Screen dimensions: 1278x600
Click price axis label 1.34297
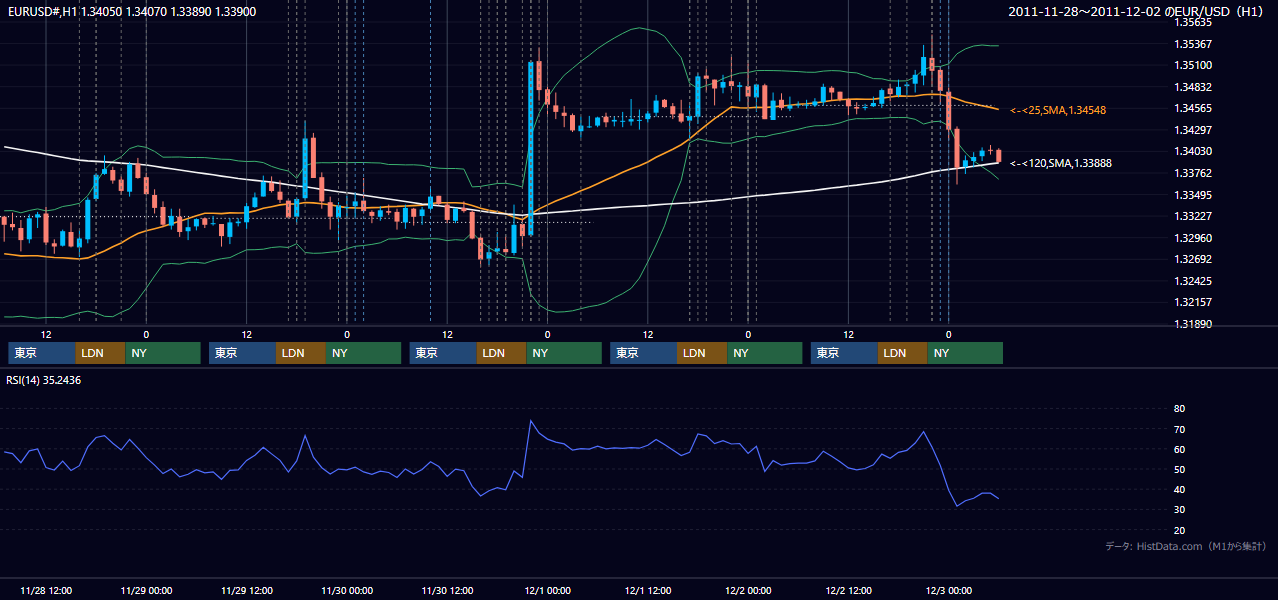[x=1192, y=130]
